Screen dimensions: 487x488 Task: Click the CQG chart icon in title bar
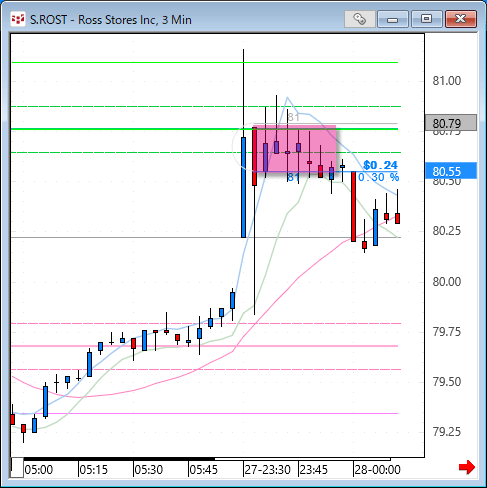point(18,20)
